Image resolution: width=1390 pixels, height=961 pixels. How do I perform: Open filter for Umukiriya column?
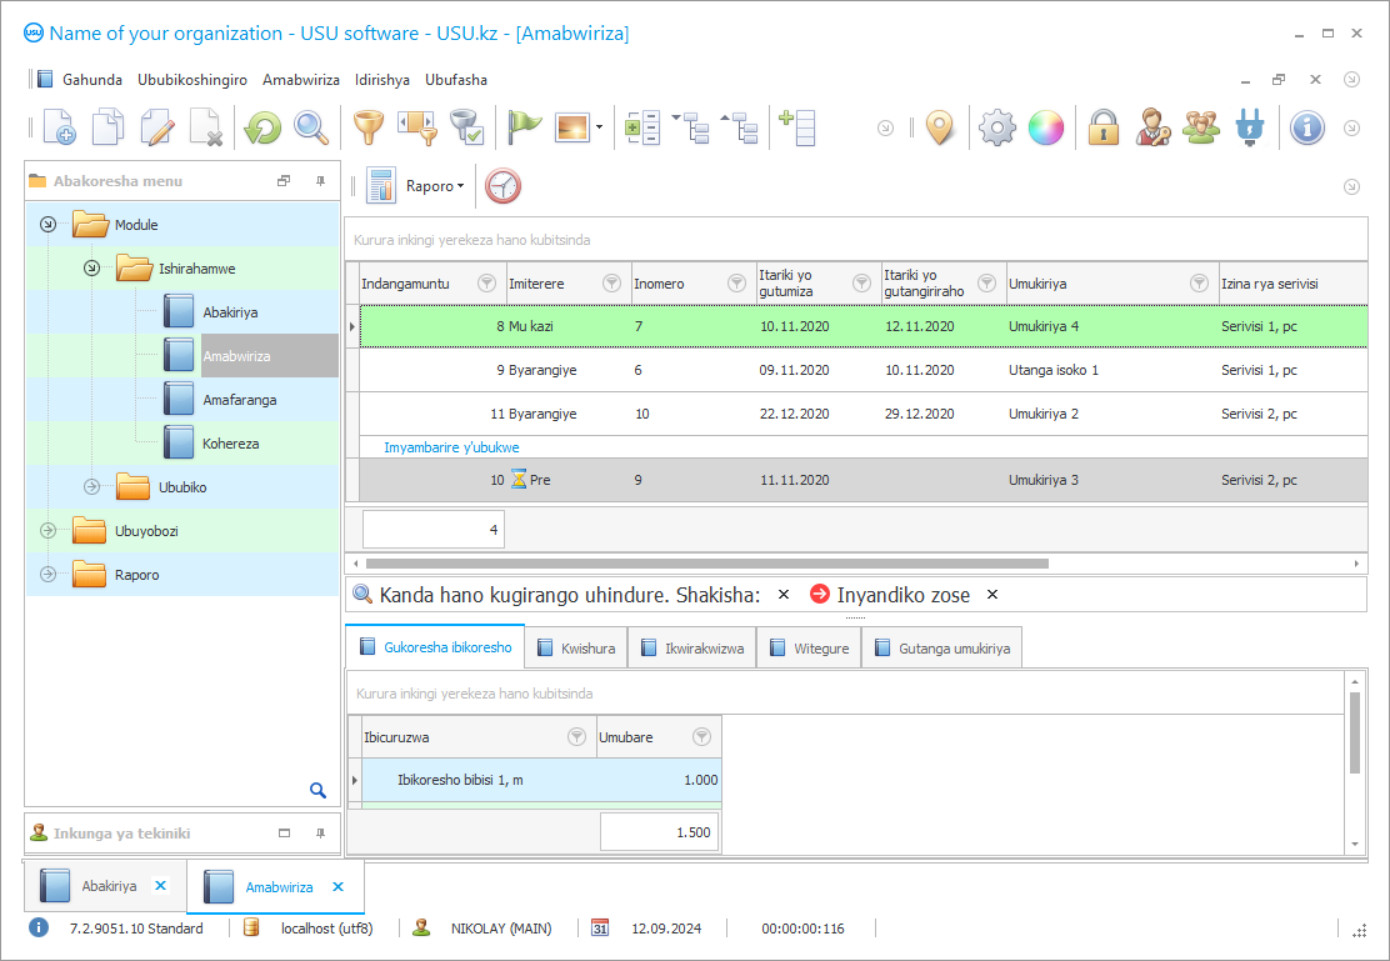1199,284
